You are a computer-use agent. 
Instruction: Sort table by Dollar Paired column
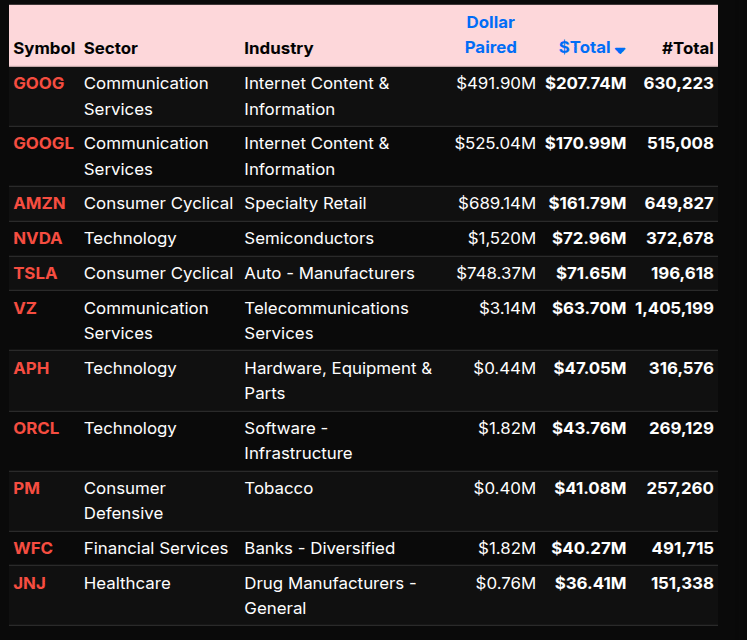491,35
